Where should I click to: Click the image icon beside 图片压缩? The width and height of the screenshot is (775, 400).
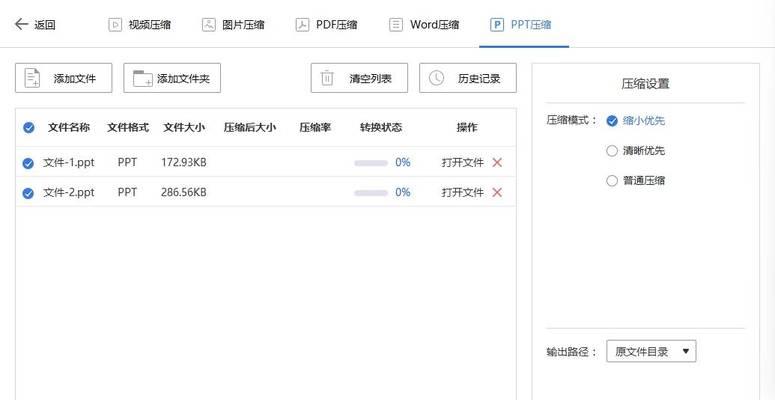[209, 25]
